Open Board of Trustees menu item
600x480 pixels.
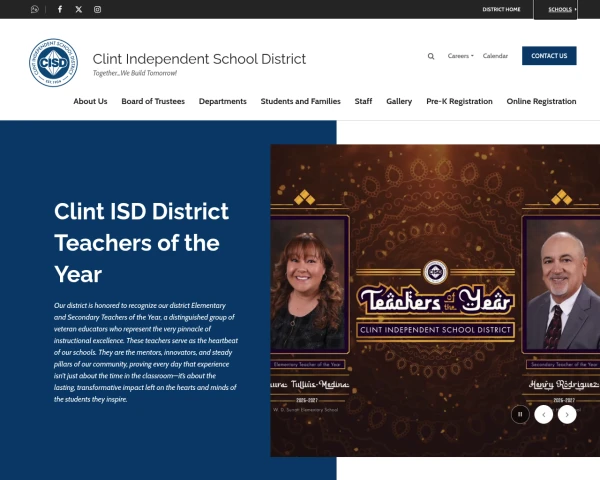153,101
